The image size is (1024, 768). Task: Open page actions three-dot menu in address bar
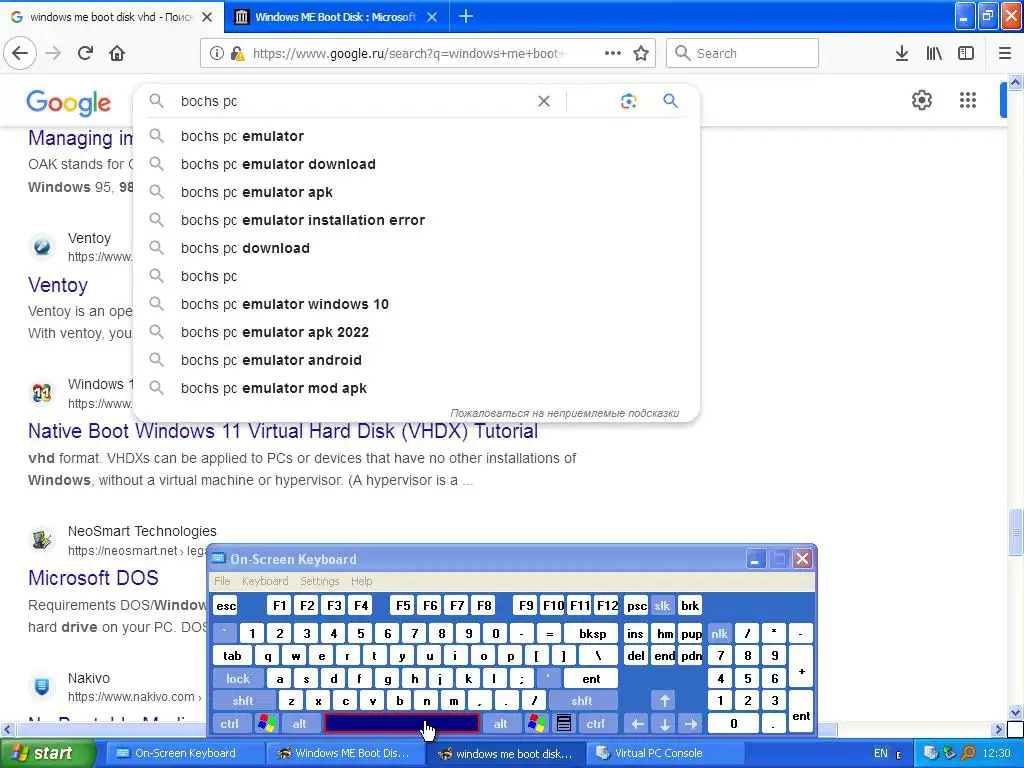(613, 53)
